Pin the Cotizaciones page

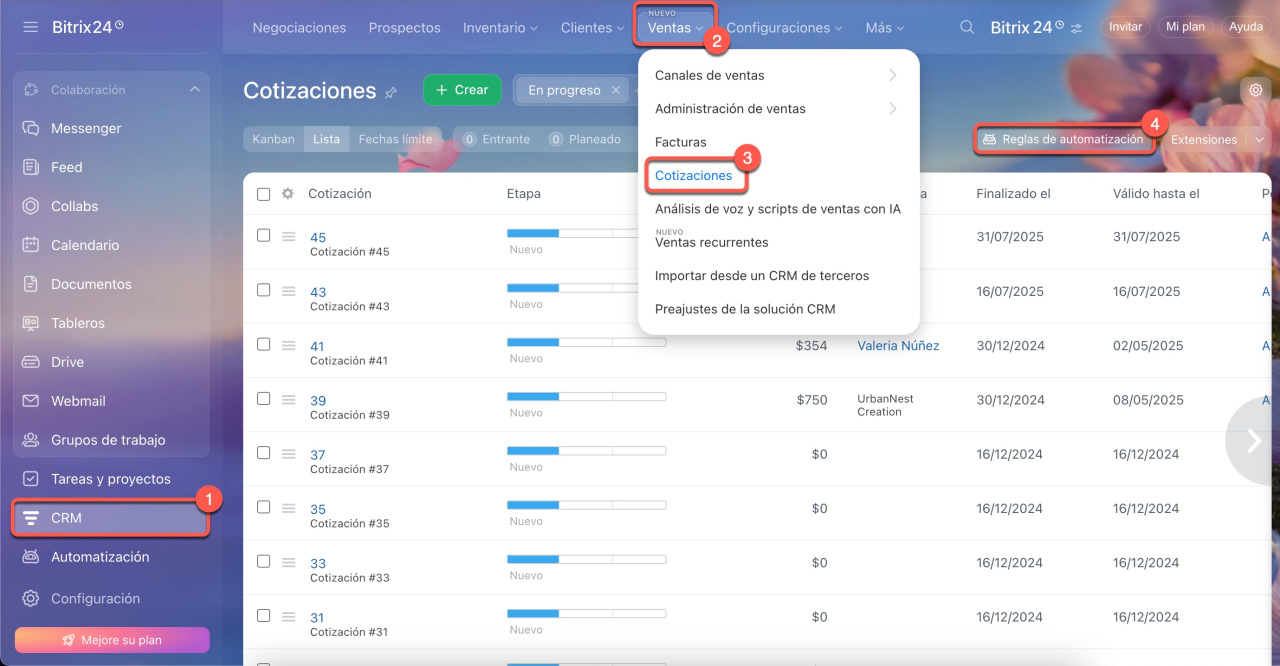pyautogui.click(x=391, y=92)
